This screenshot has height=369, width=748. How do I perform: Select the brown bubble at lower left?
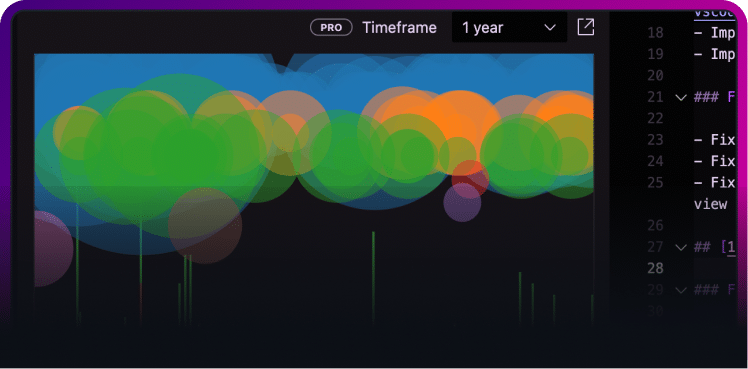click(205, 226)
